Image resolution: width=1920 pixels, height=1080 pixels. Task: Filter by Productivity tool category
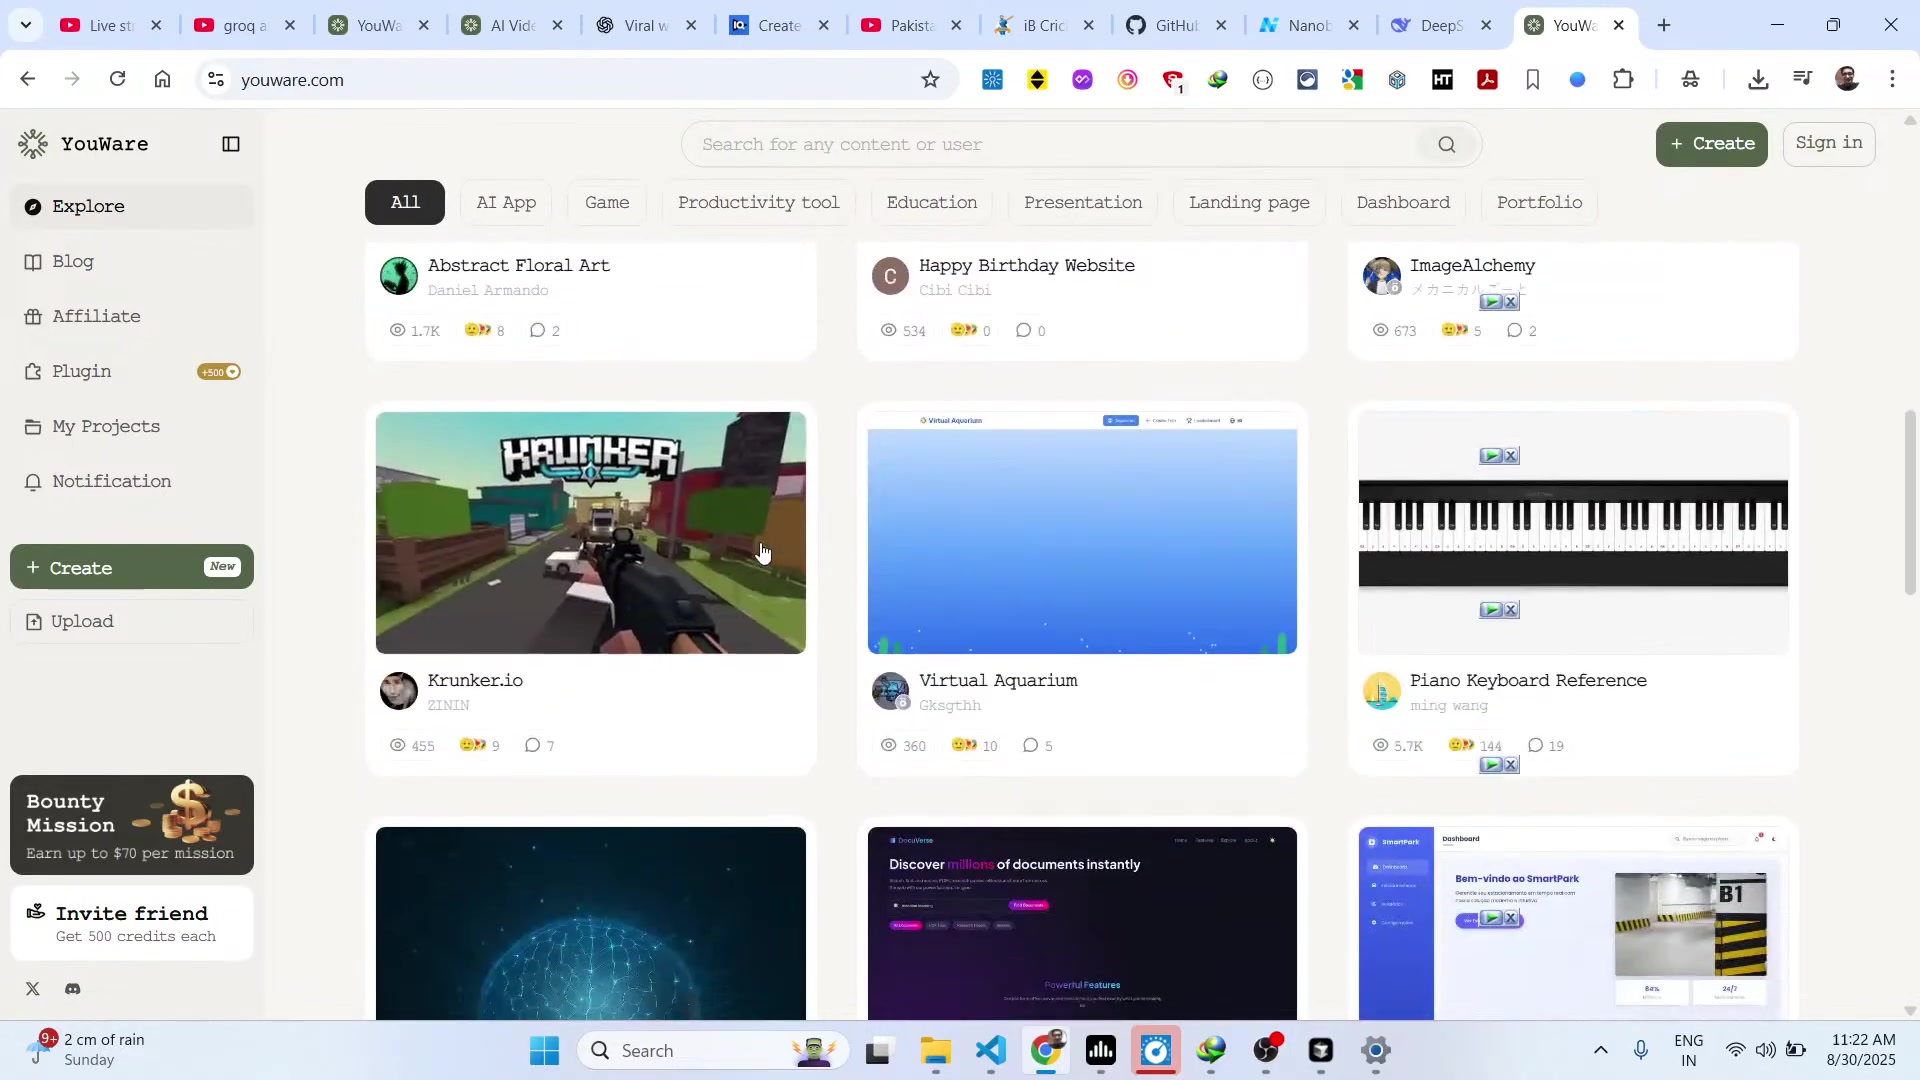pos(759,202)
